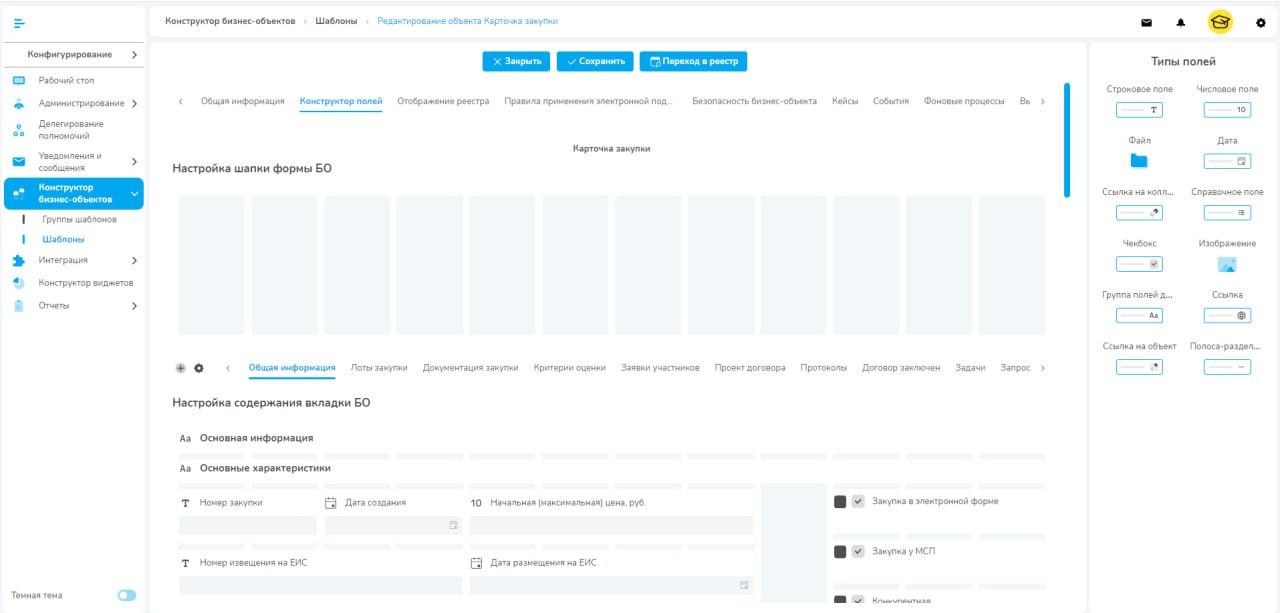Expand Уведомления и сообщения submenu
This screenshot has height=613, width=1280.
tap(134, 162)
